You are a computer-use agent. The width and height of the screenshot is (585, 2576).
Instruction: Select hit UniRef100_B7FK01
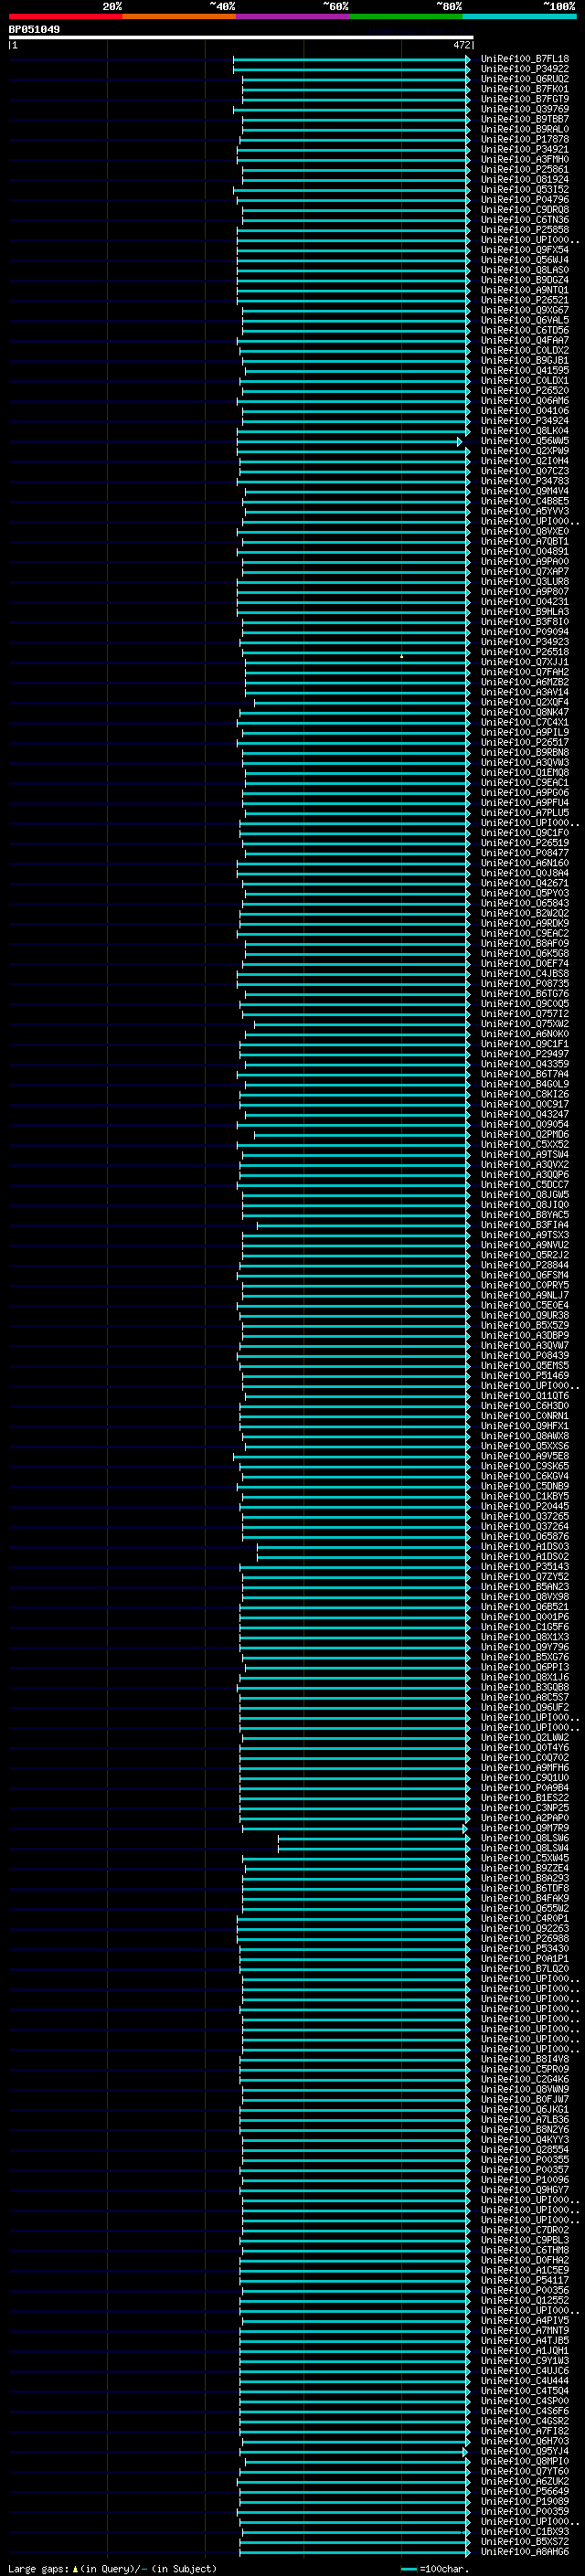[524, 89]
